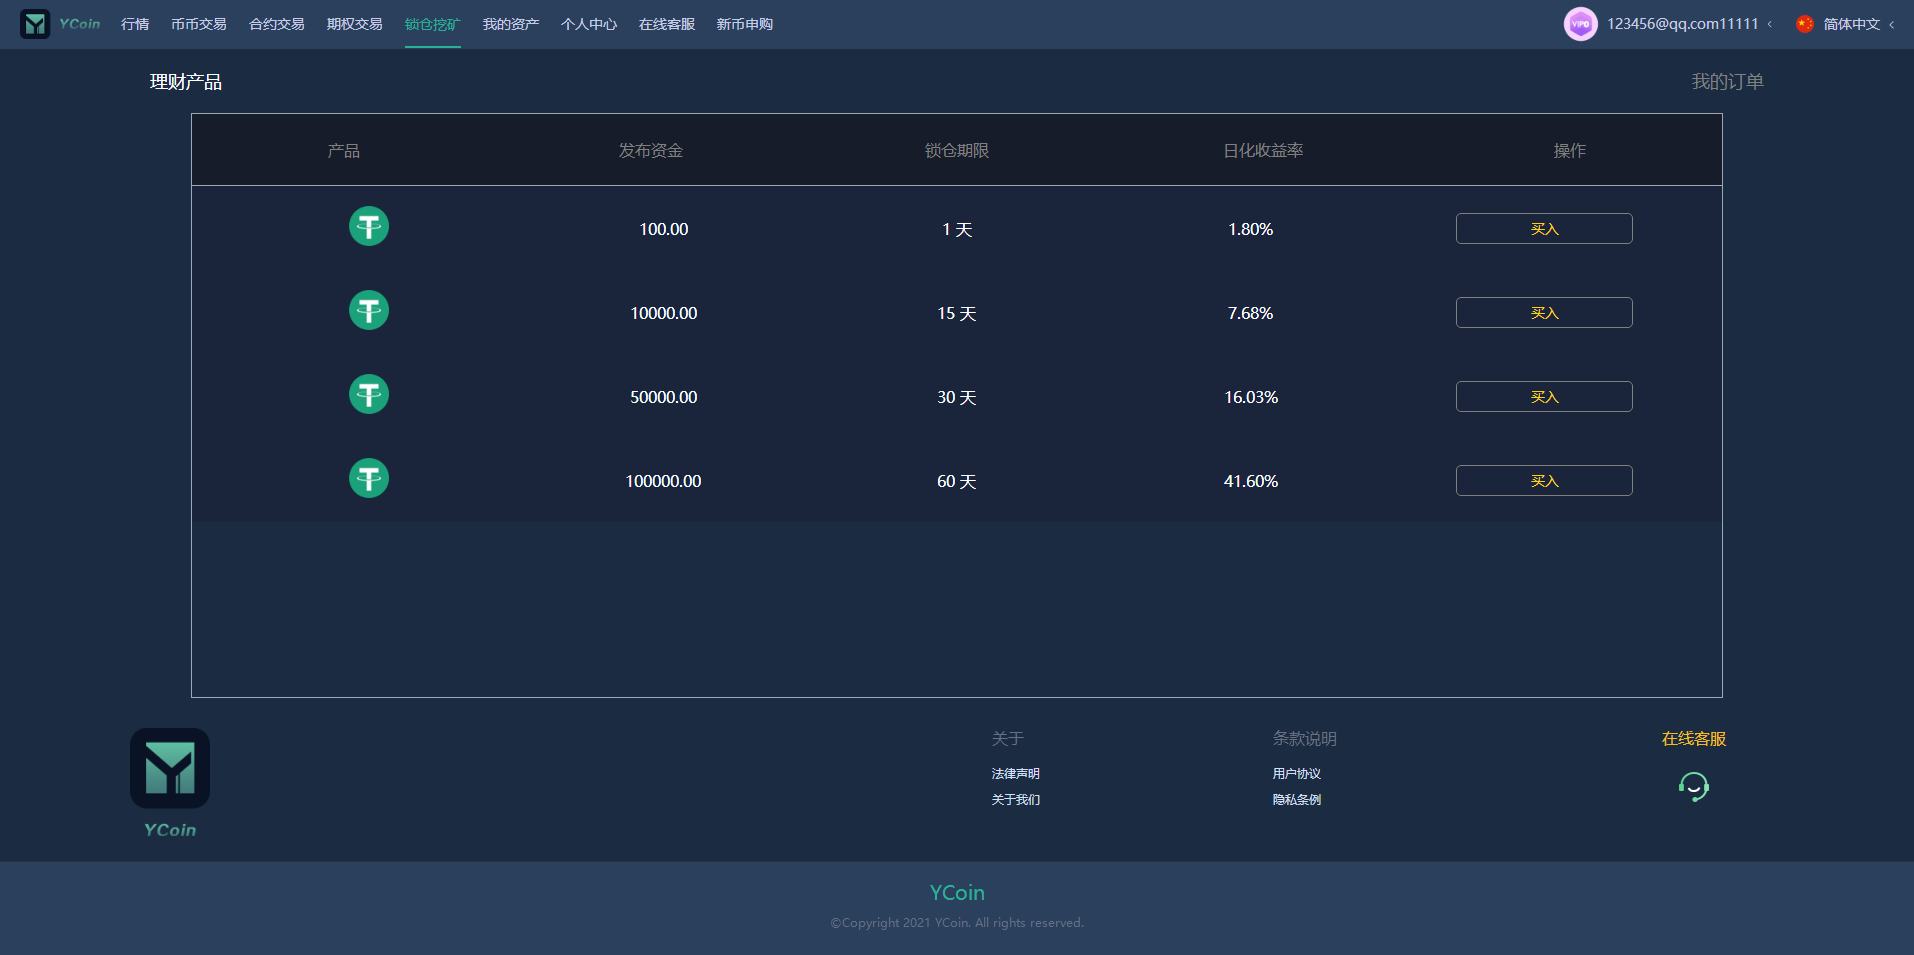
Task: Click the Tether icon in 60 天 row
Action: [369, 479]
